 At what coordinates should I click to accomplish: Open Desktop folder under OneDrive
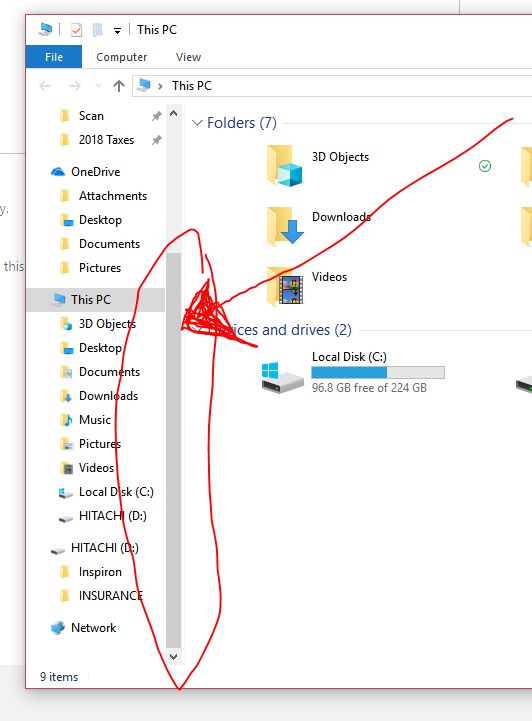click(100, 220)
